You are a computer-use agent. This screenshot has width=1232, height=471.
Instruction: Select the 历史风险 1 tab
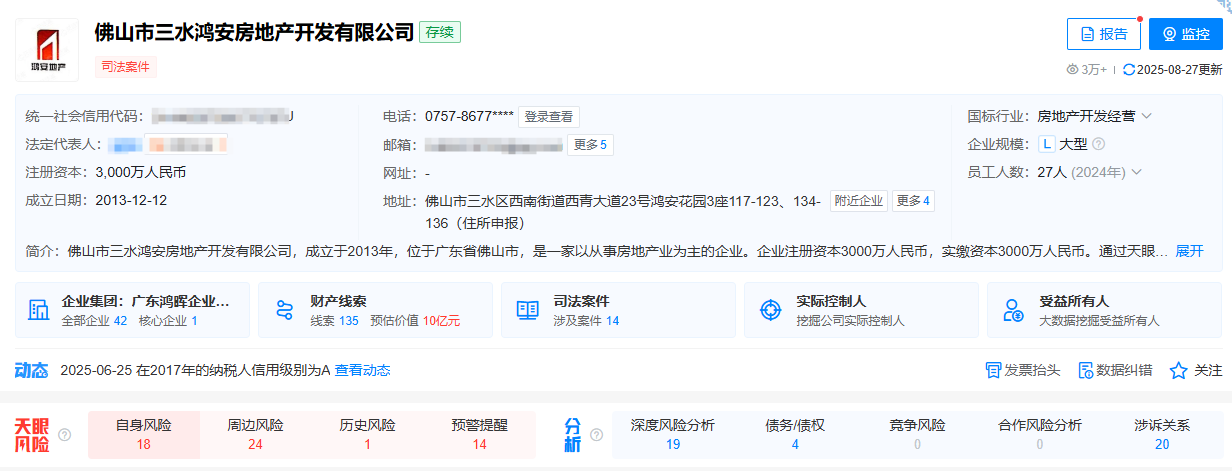coord(367,434)
